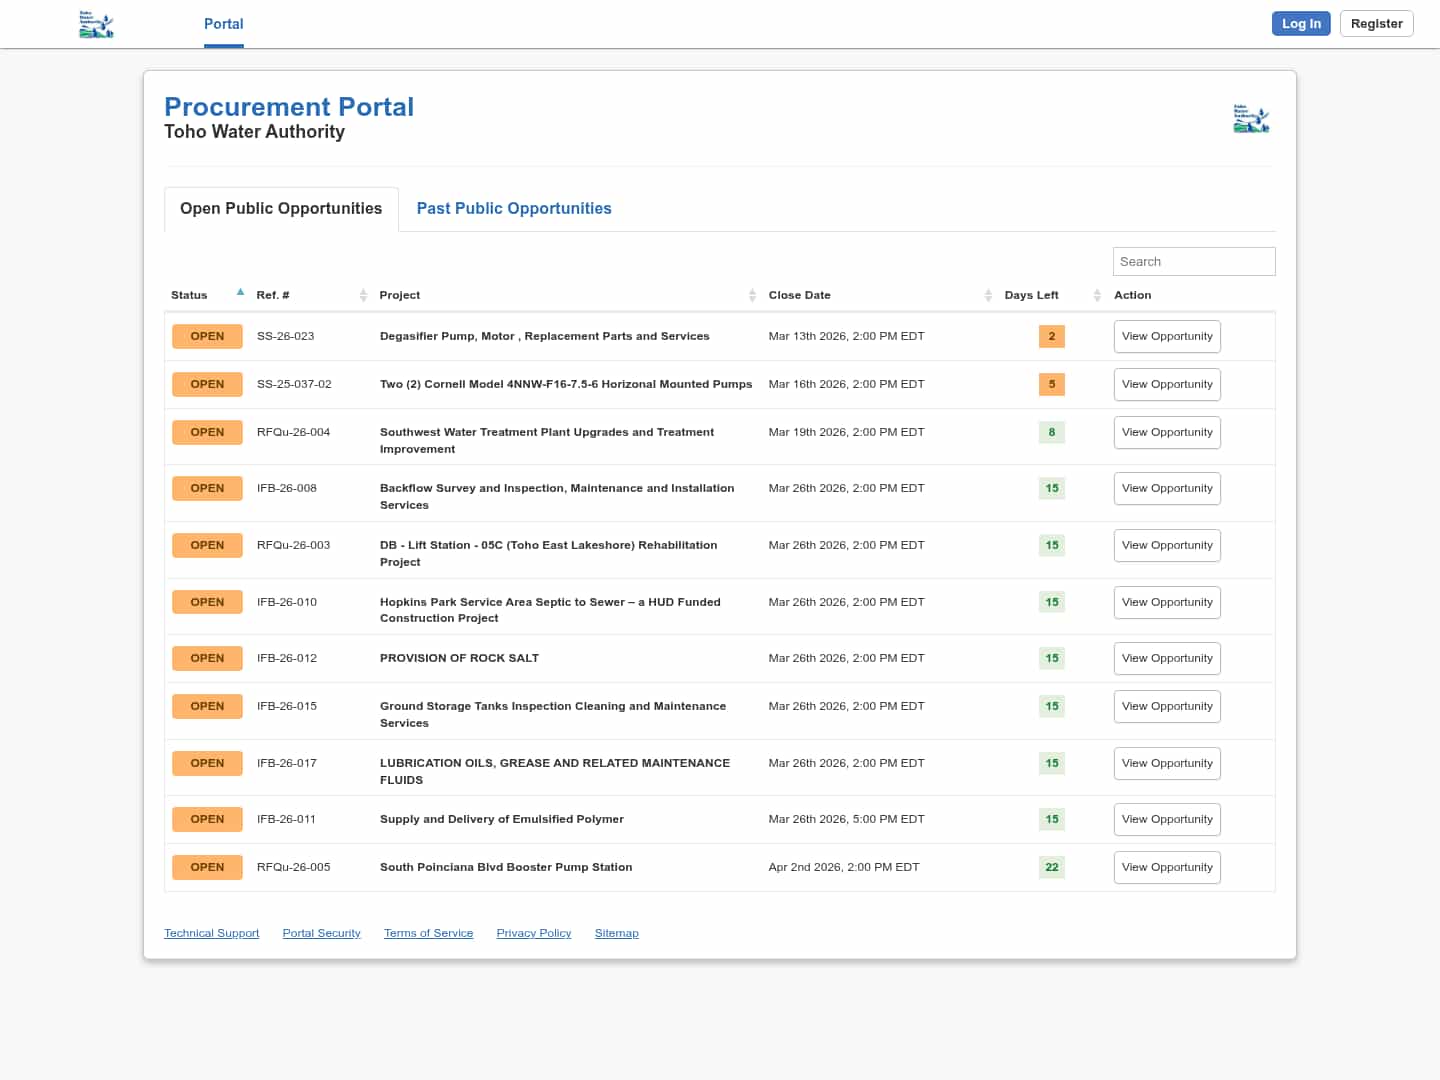1440x1080 pixels.
Task: Open the Portal navigation item
Action: click(x=223, y=24)
